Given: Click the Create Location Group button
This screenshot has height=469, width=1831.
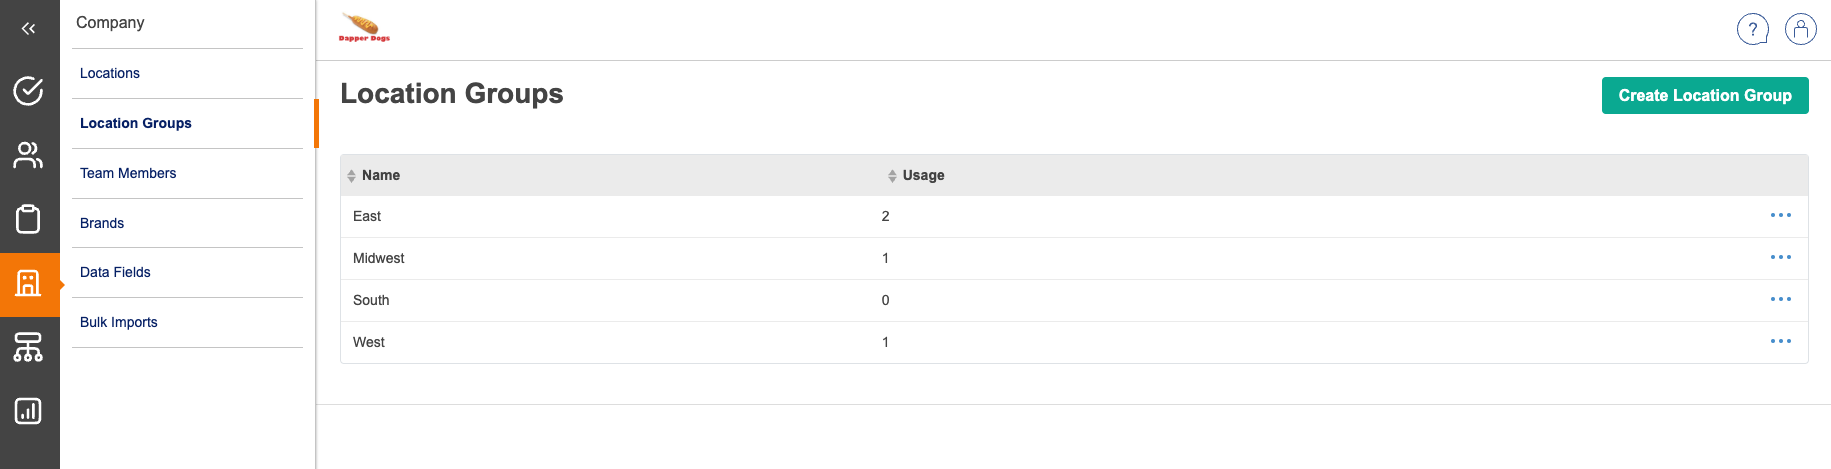Looking at the screenshot, I should pyautogui.click(x=1705, y=96).
